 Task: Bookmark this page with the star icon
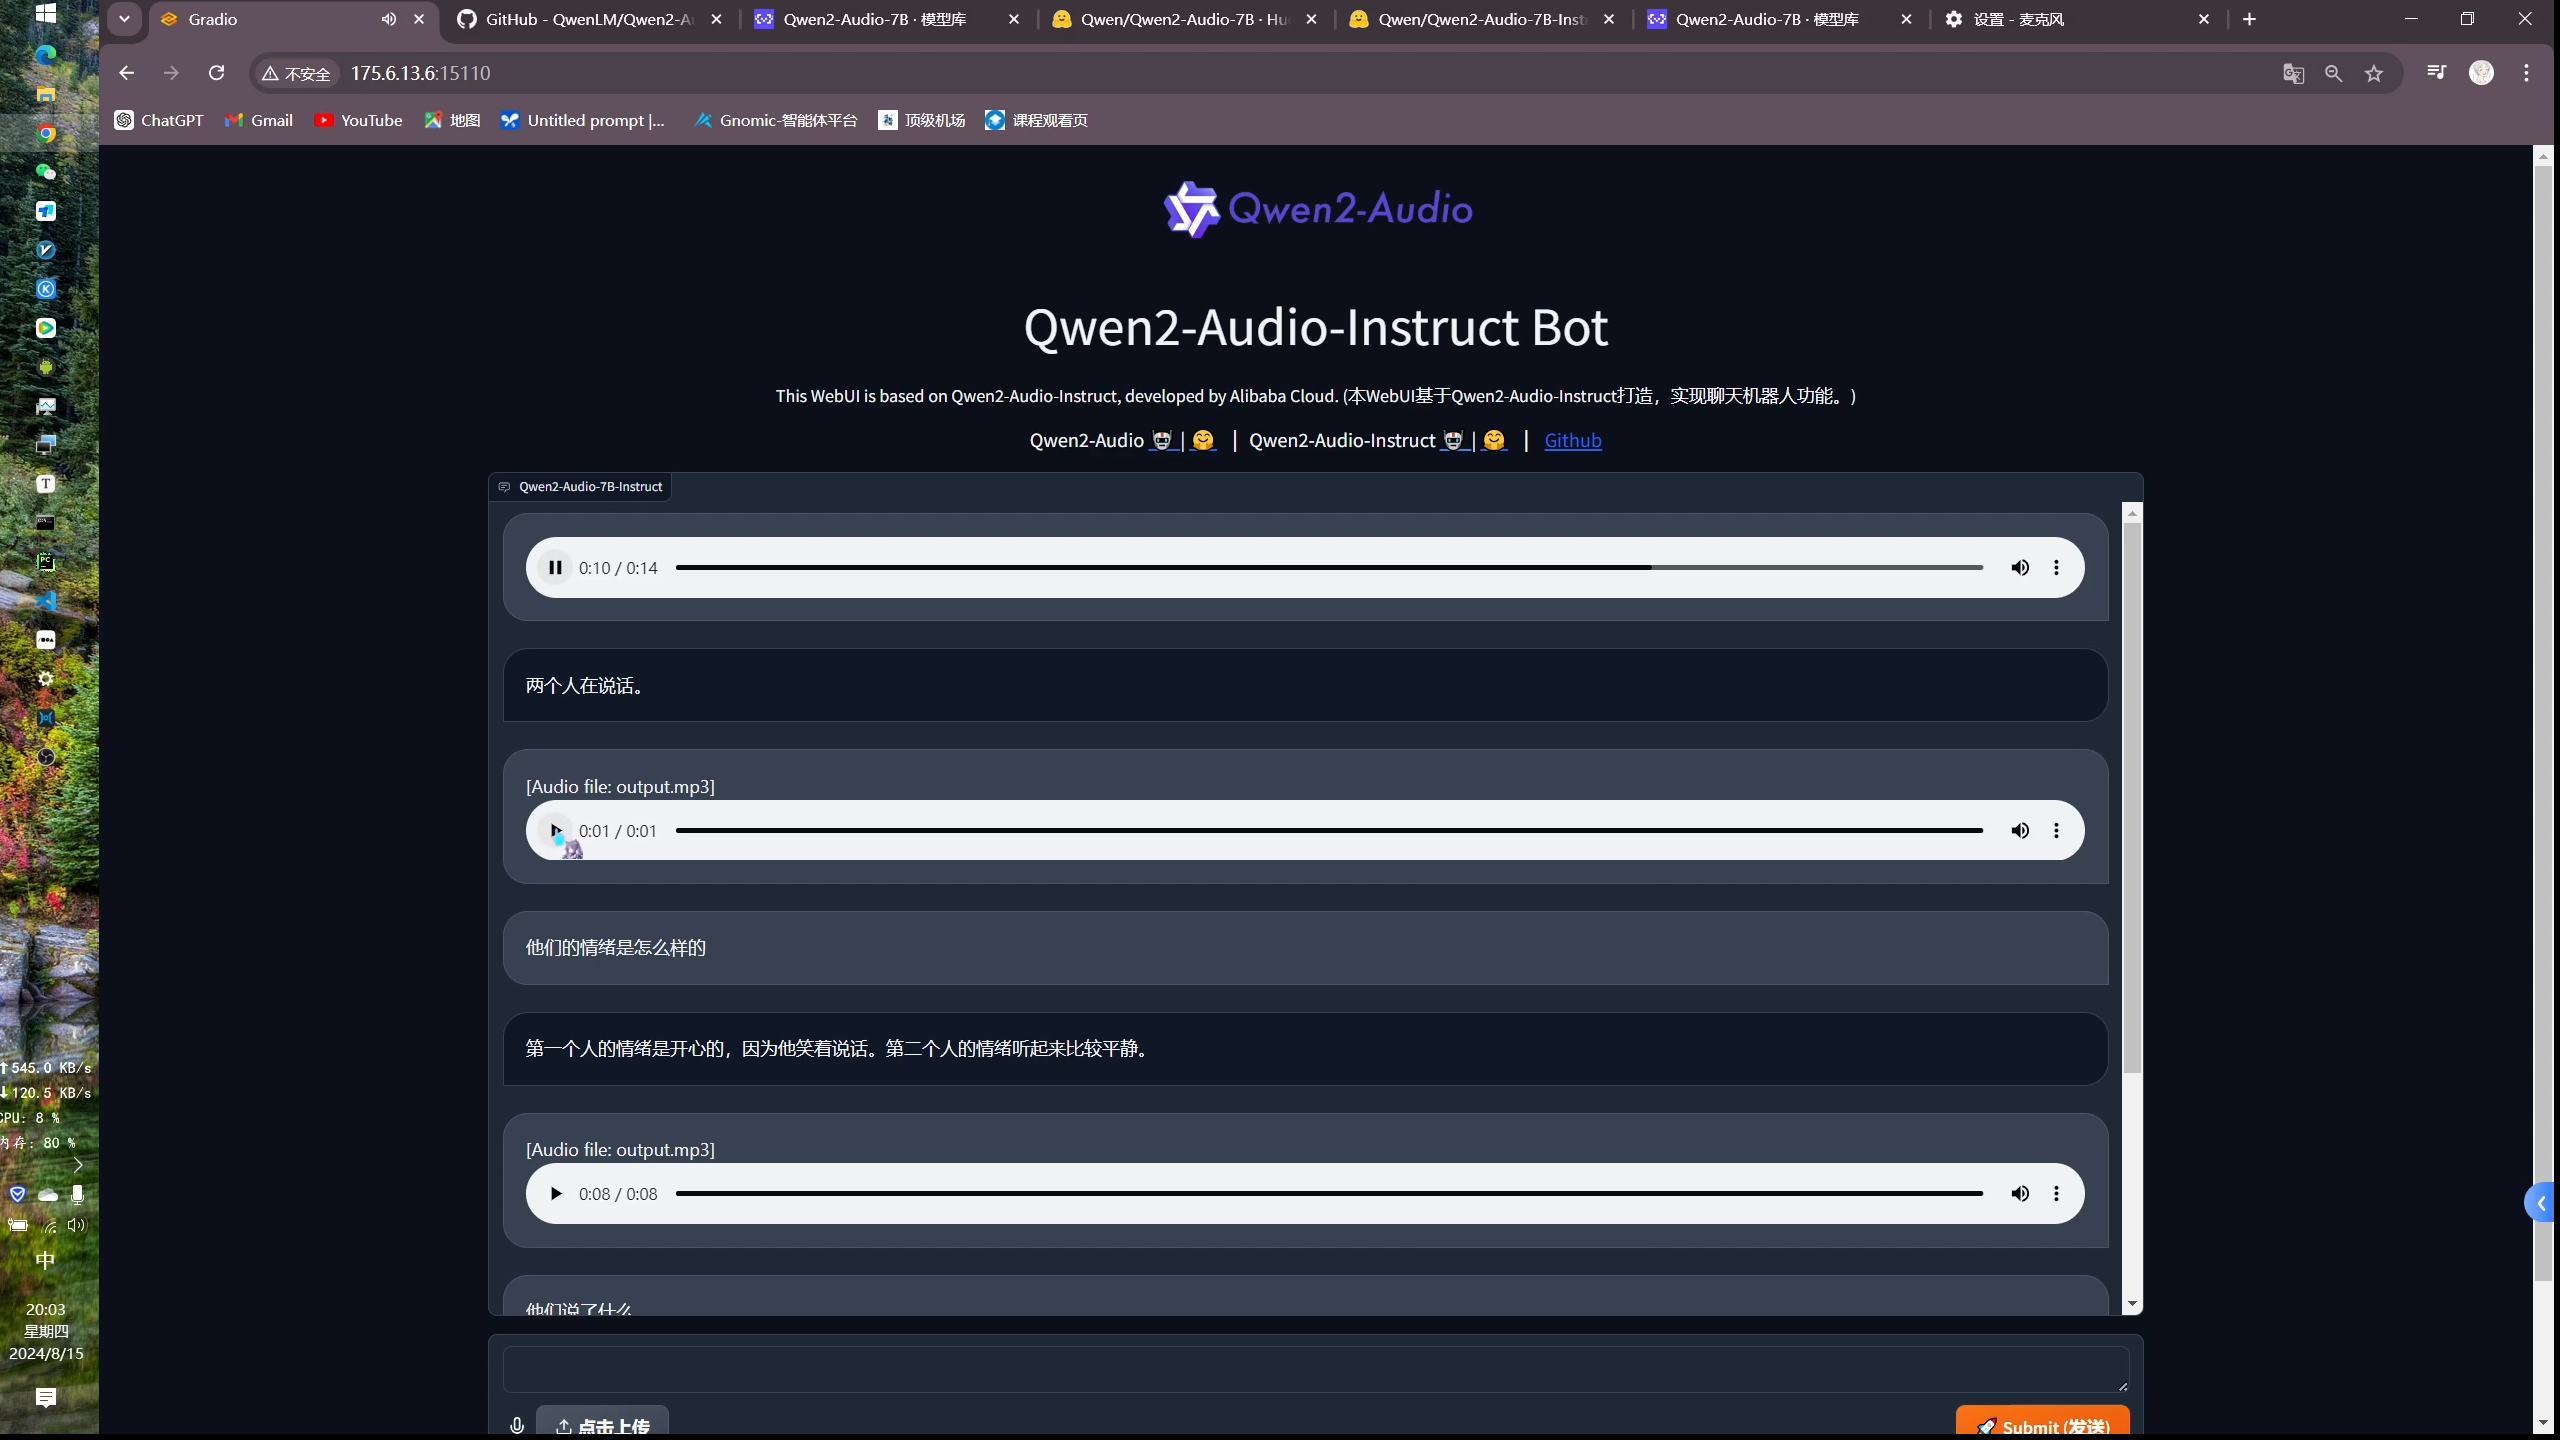coord(2374,73)
